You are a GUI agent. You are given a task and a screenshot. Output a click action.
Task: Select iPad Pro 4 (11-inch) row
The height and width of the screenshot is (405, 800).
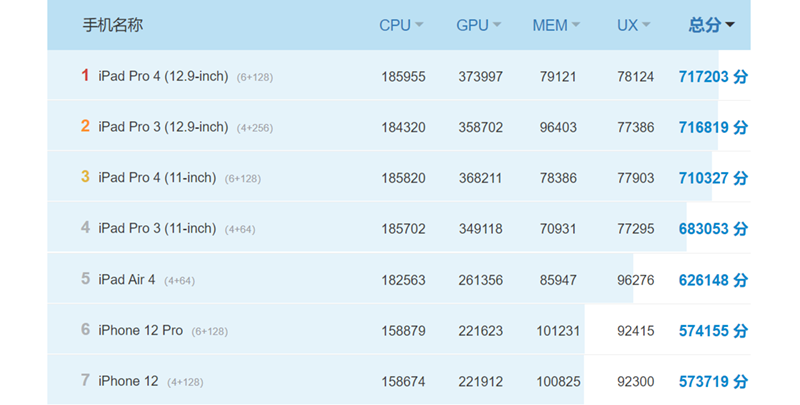(157, 178)
